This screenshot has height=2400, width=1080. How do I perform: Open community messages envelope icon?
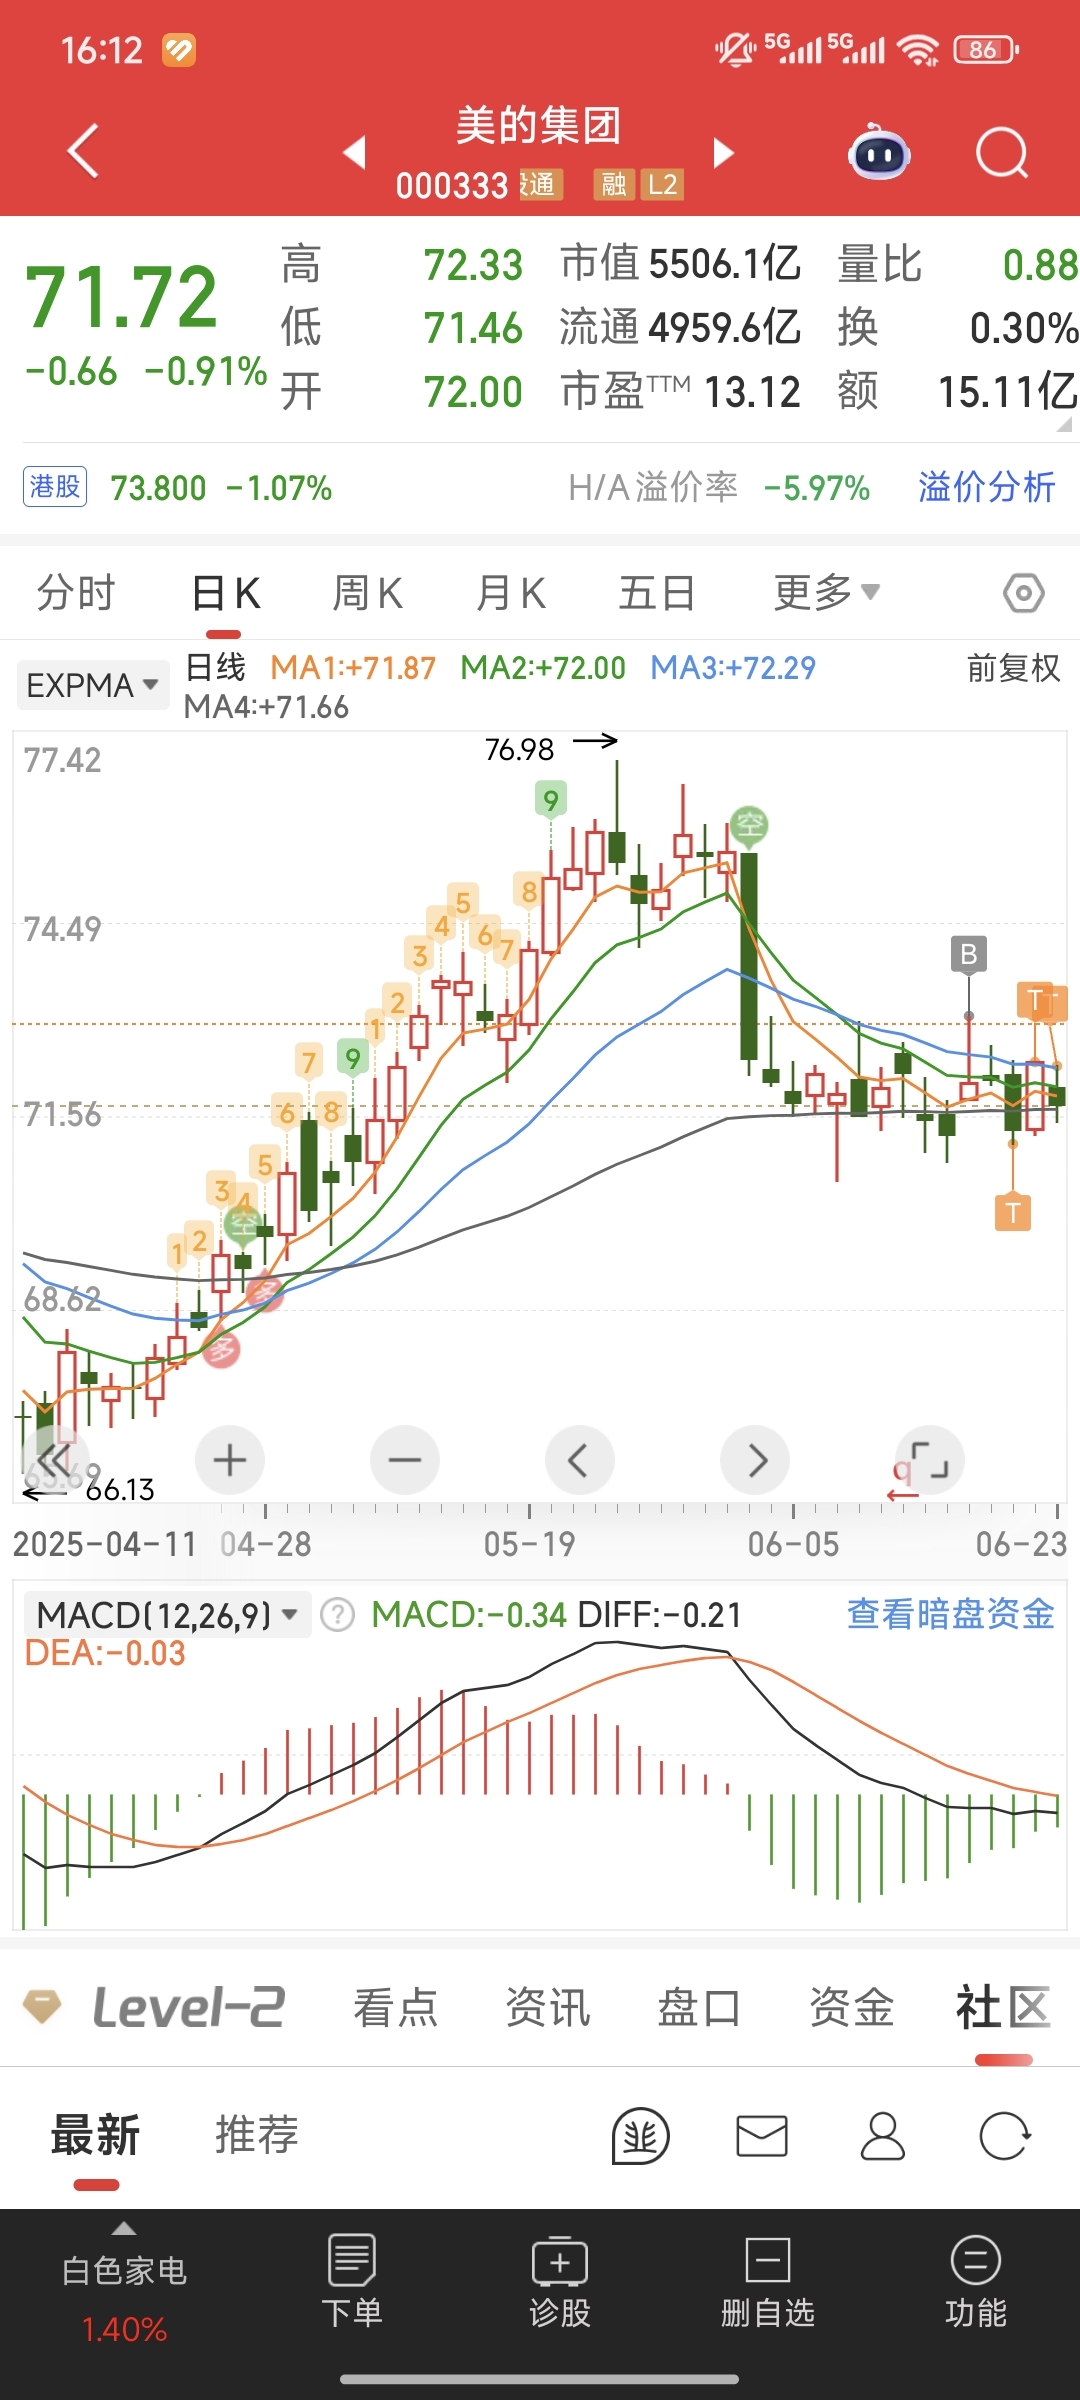(762, 2136)
